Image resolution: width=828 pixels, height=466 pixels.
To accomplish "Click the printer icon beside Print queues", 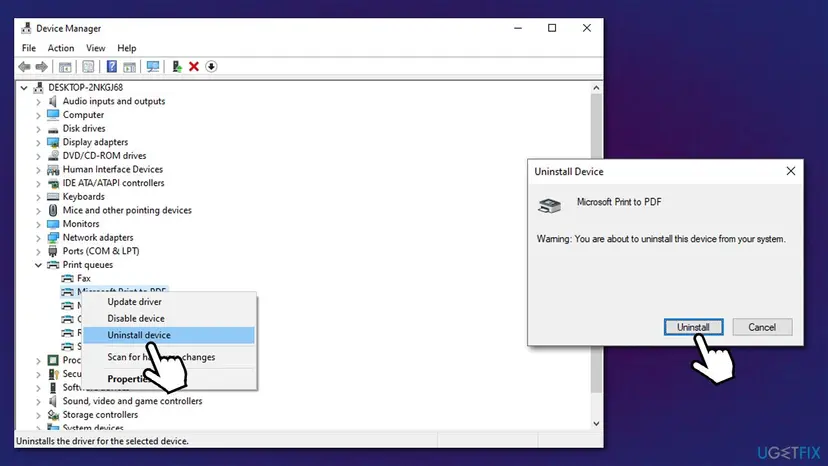I will click(x=53, y=265).
